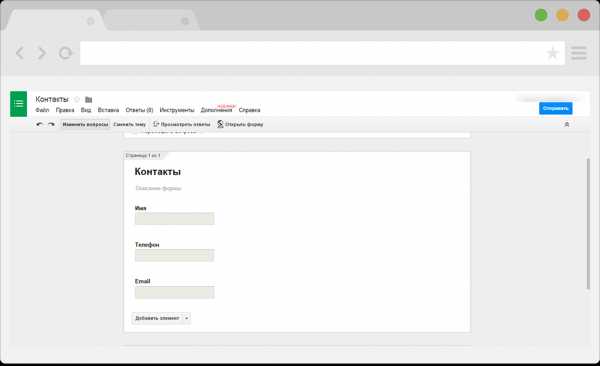Open the Вставка menu

tap(108, 110)
